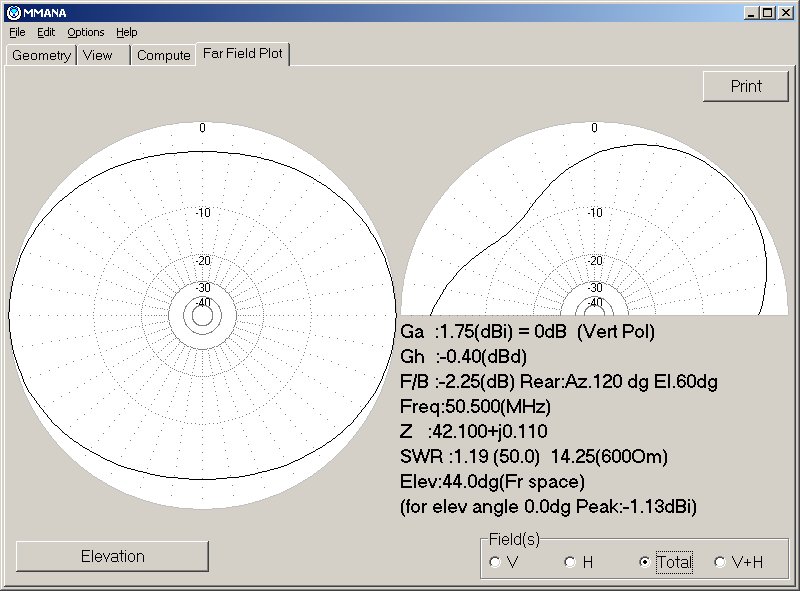Viewport: 800px width, 591px height.
Task: Select the Total field radio button
Action: pos(647,562)
